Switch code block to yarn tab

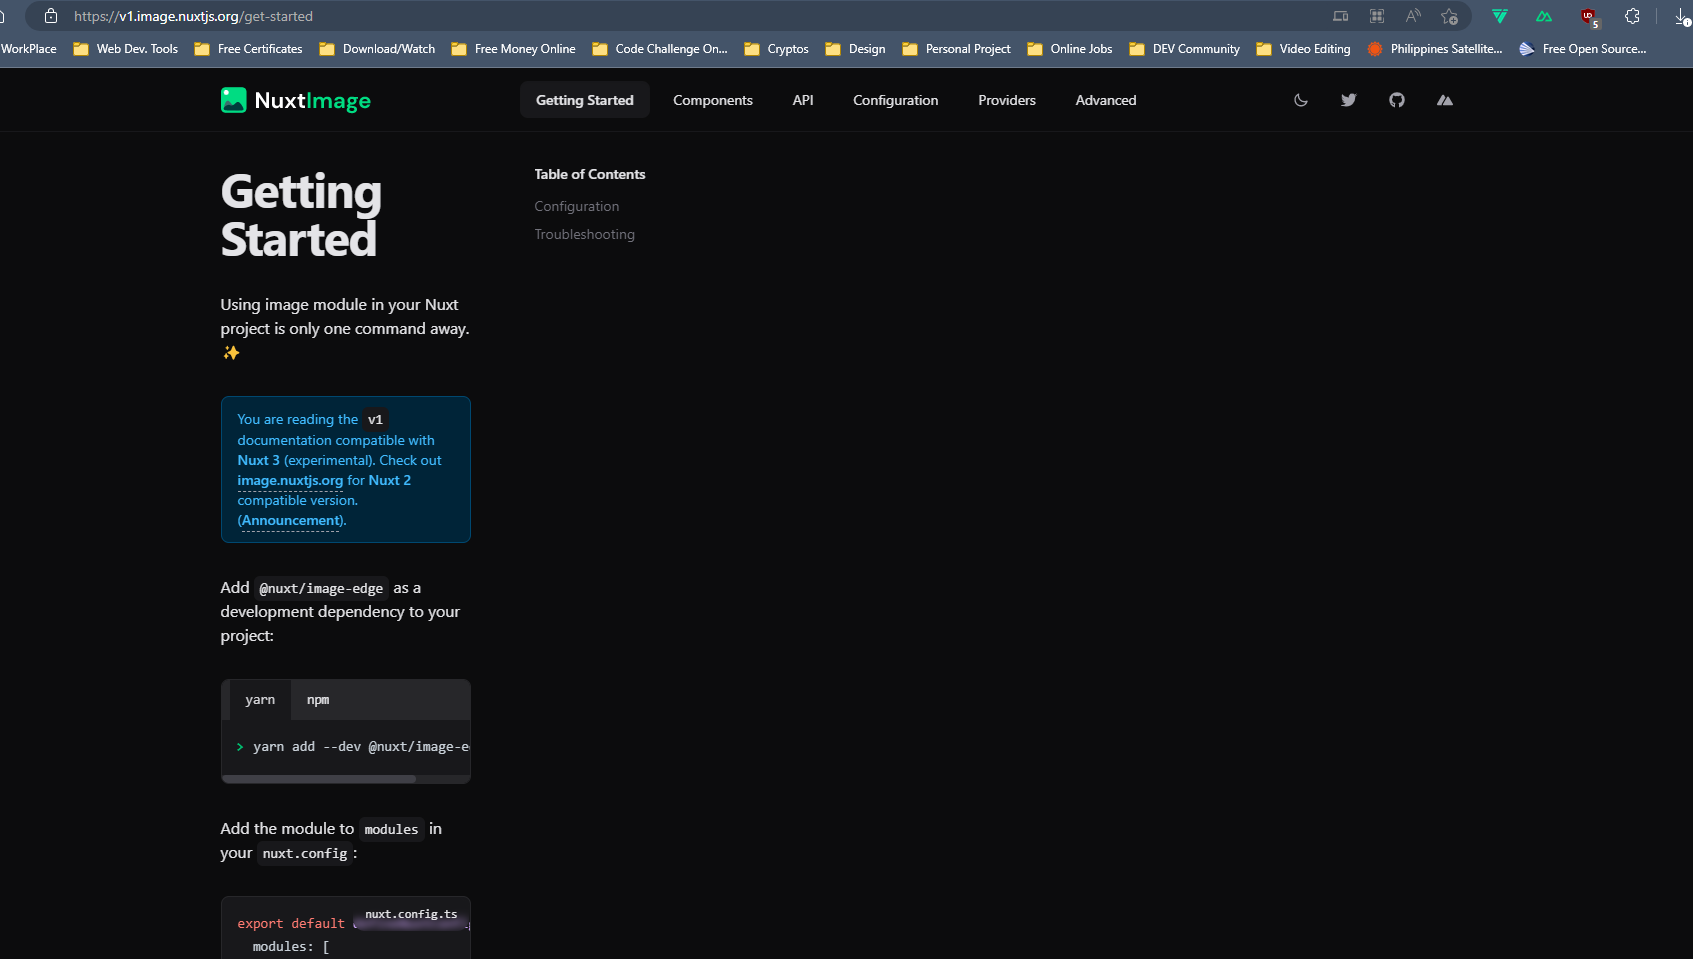(x=260, y=700)
